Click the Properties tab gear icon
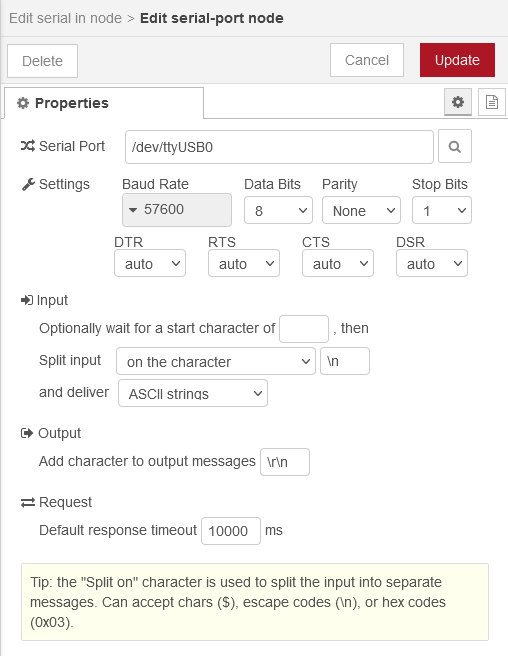The height and width of the screenshot is (656, 508). point(23,103)
